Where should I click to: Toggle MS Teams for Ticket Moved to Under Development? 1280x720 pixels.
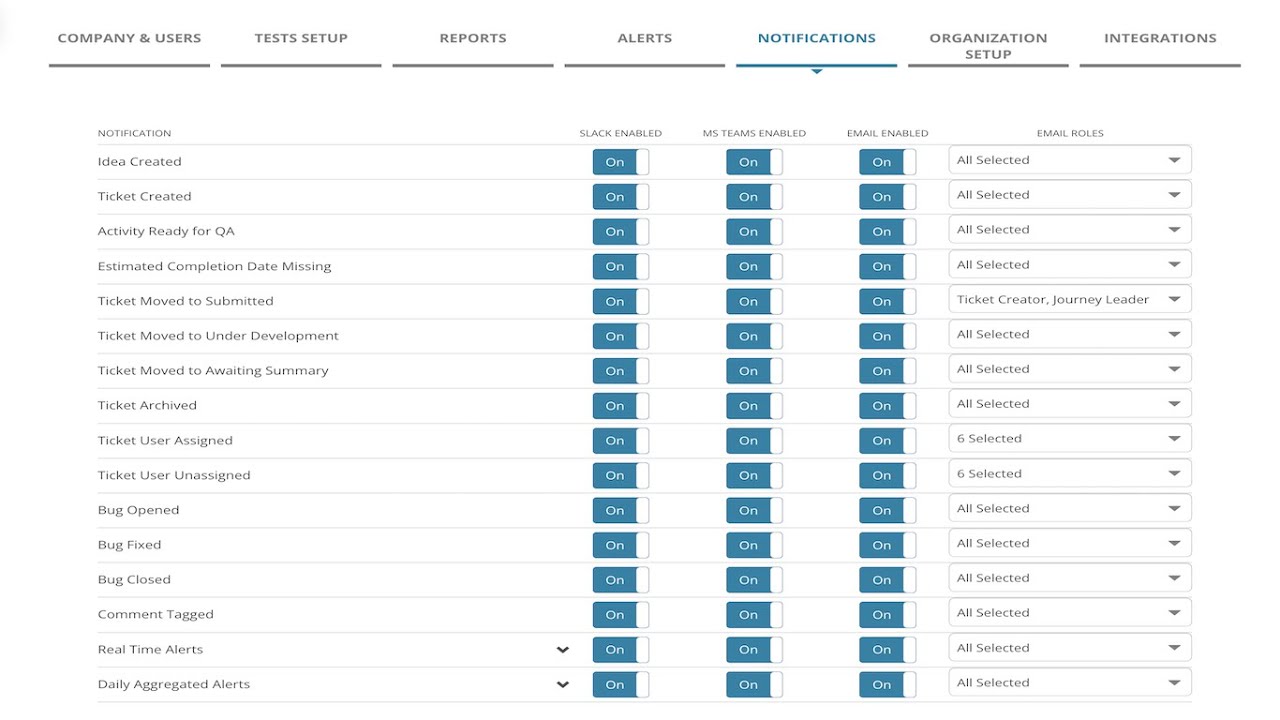pos(754,336)
